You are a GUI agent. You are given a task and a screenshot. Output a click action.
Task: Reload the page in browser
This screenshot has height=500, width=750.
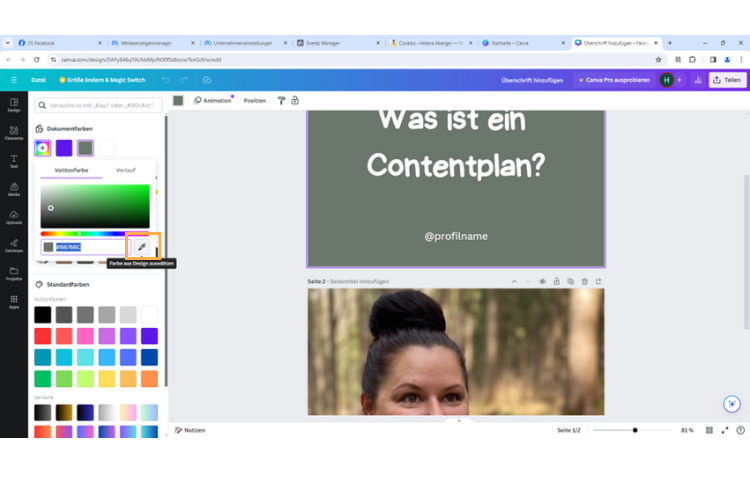pyautogui.click(x=36, y=59)
